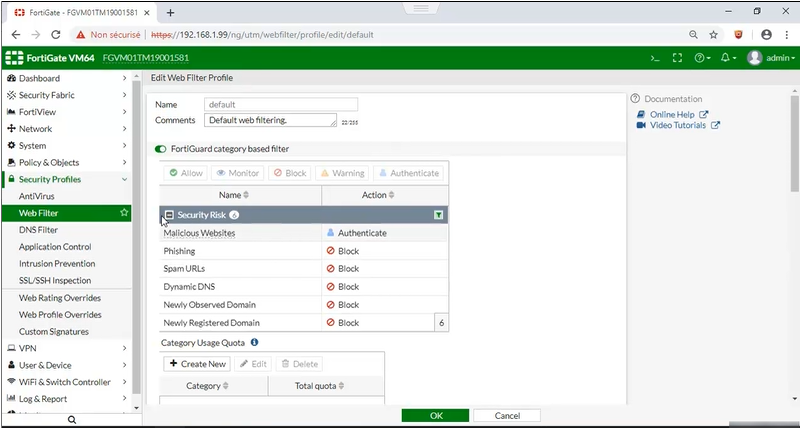The image size is (801, 429).
Task: Favorite Web Filter with star icon
Action: pyautogui.click(x=124, y=213)
